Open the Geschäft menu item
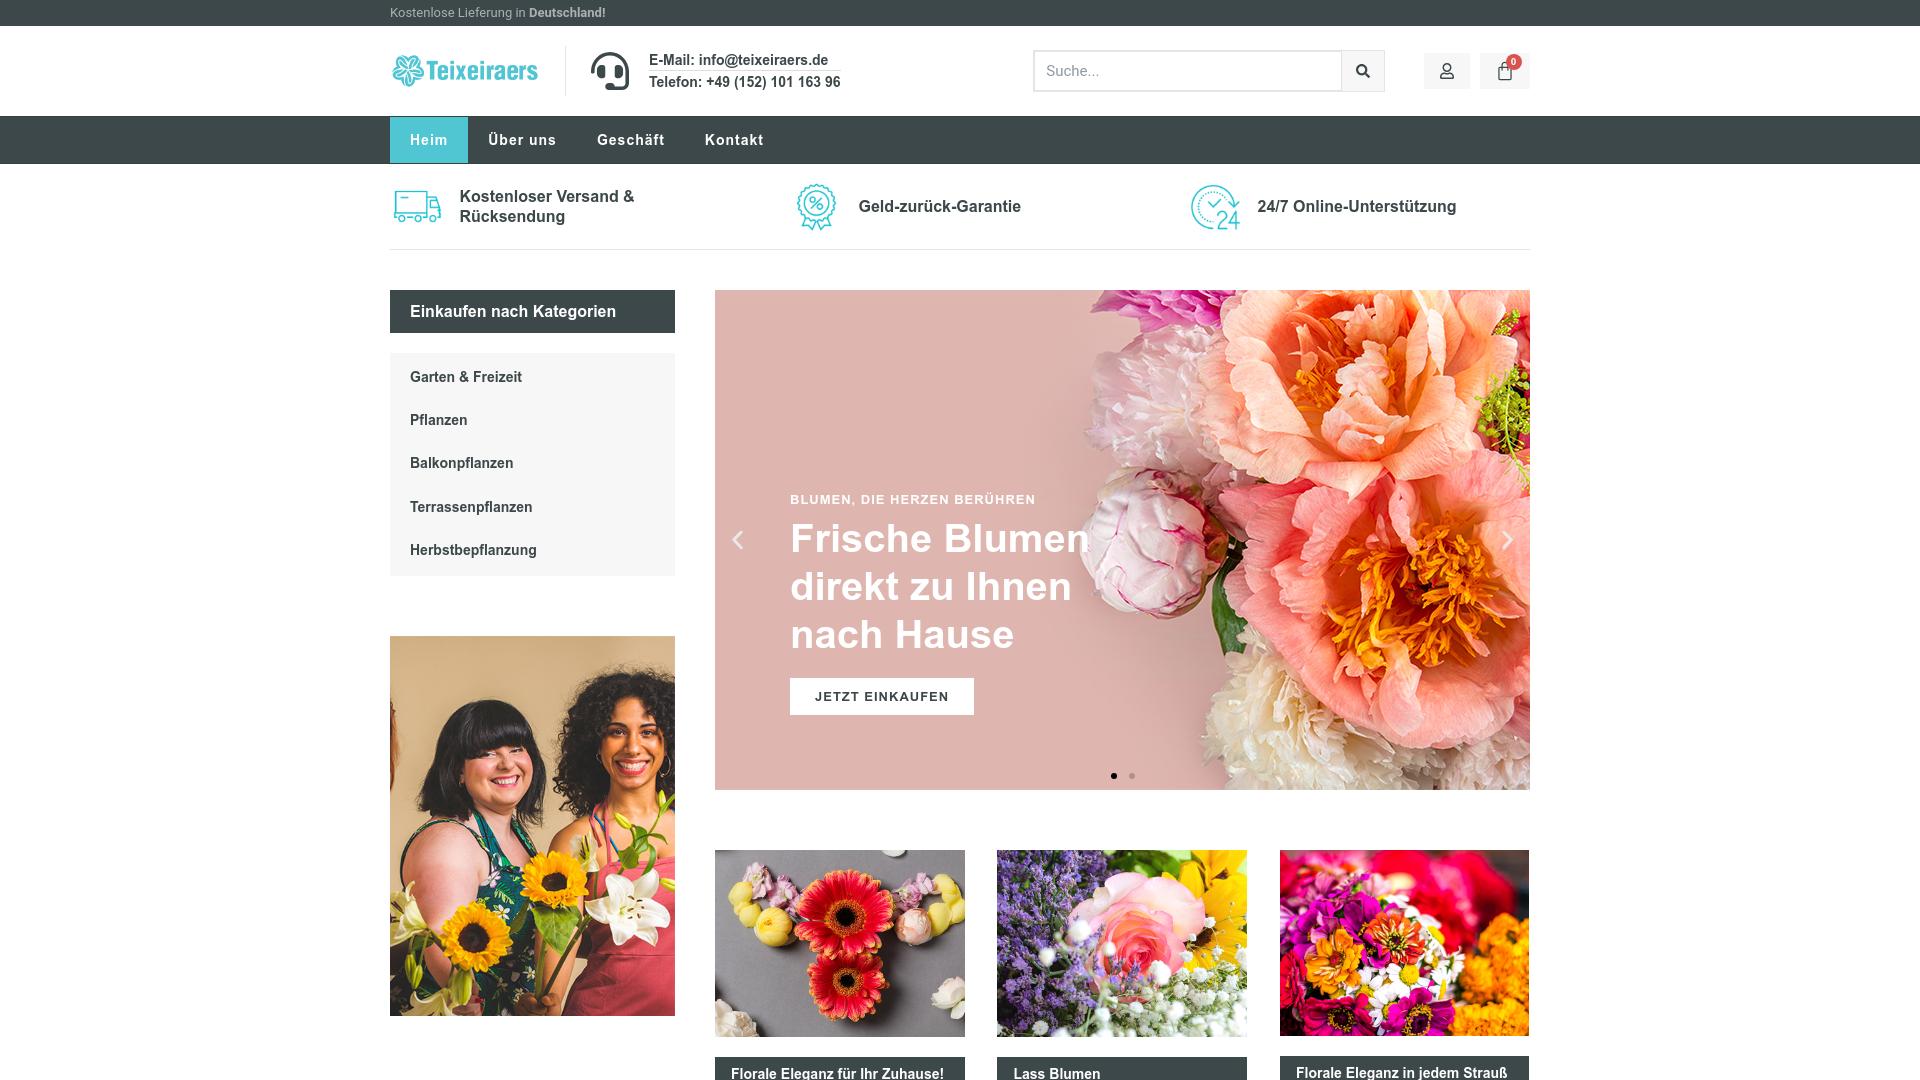The image size is (1920, 1080). [630, 140]
